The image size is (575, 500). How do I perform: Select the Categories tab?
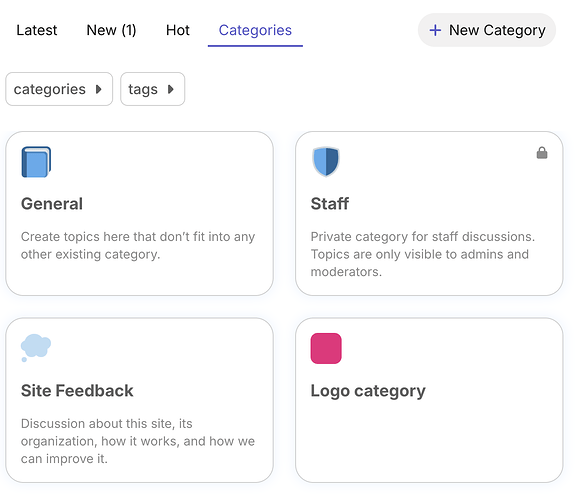click(x=255, y=31)
